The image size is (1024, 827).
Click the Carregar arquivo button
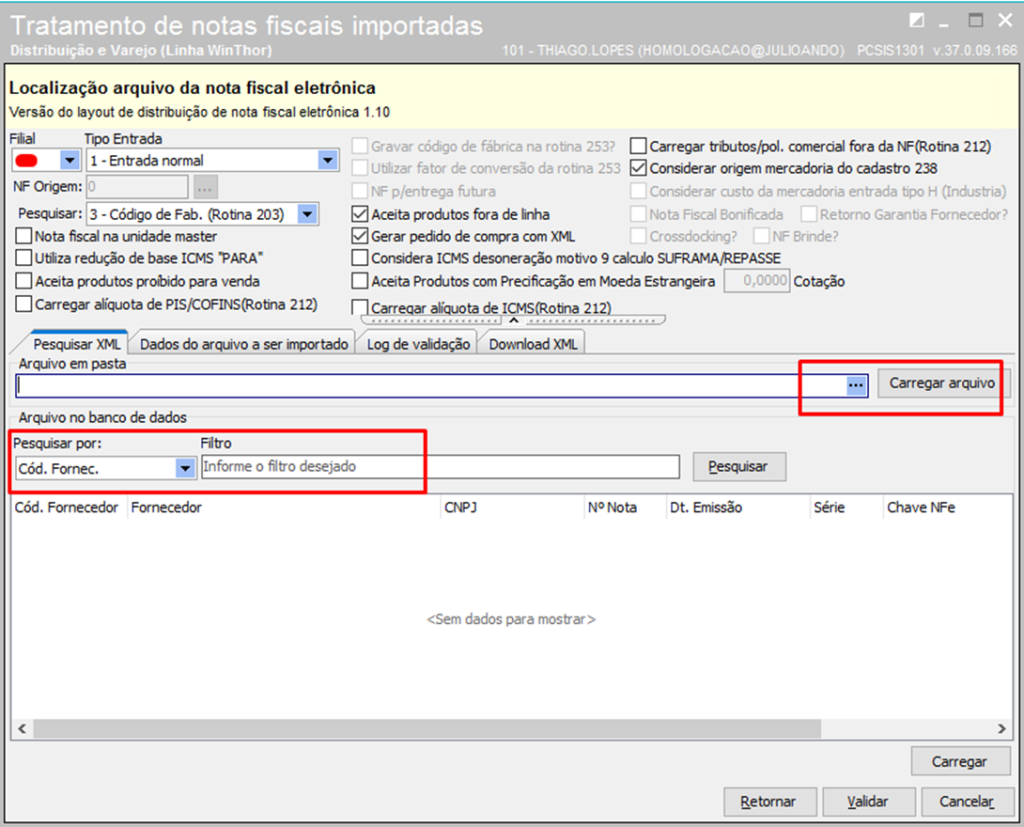[x=942, y=383]
